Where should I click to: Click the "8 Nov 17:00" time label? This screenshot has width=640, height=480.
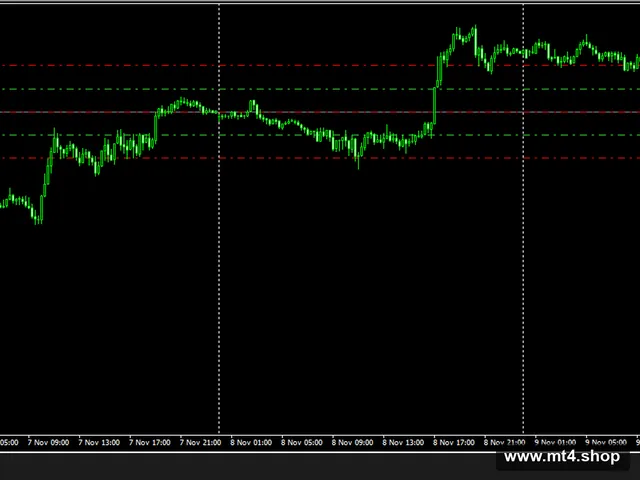pyautogui.click(x=454, y=442)
